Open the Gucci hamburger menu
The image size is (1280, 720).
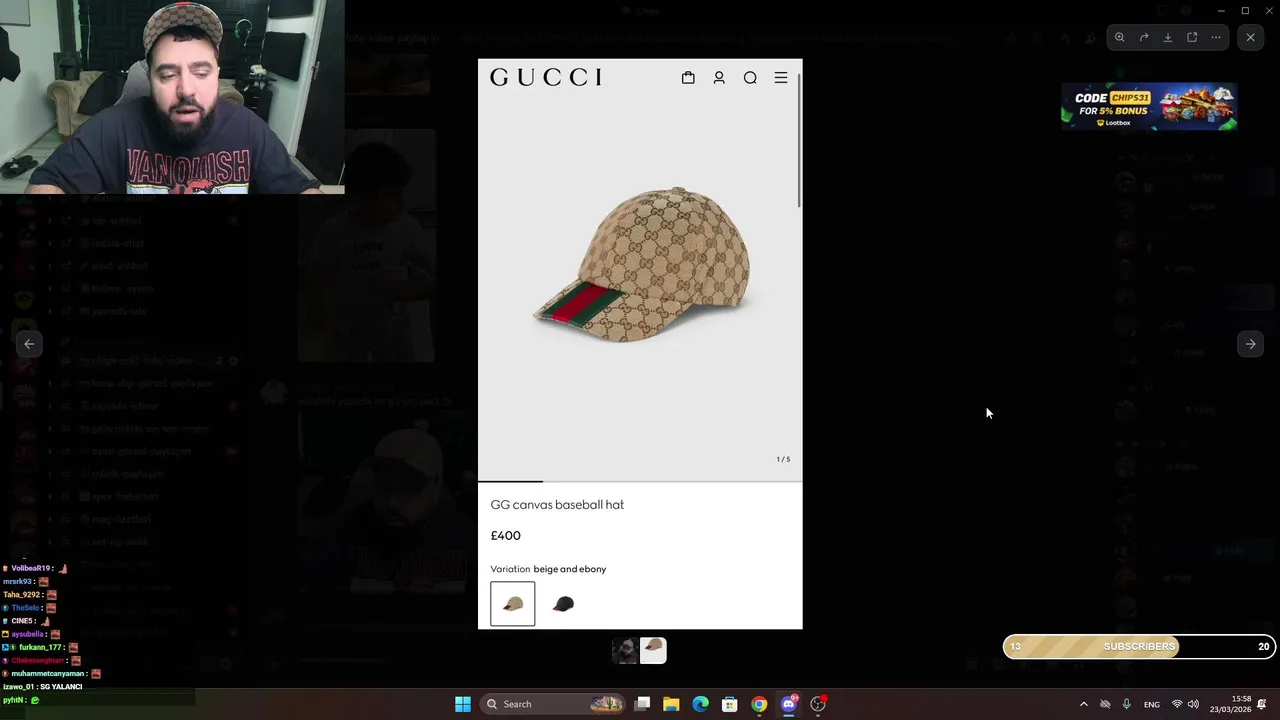[x=781, y=77]
